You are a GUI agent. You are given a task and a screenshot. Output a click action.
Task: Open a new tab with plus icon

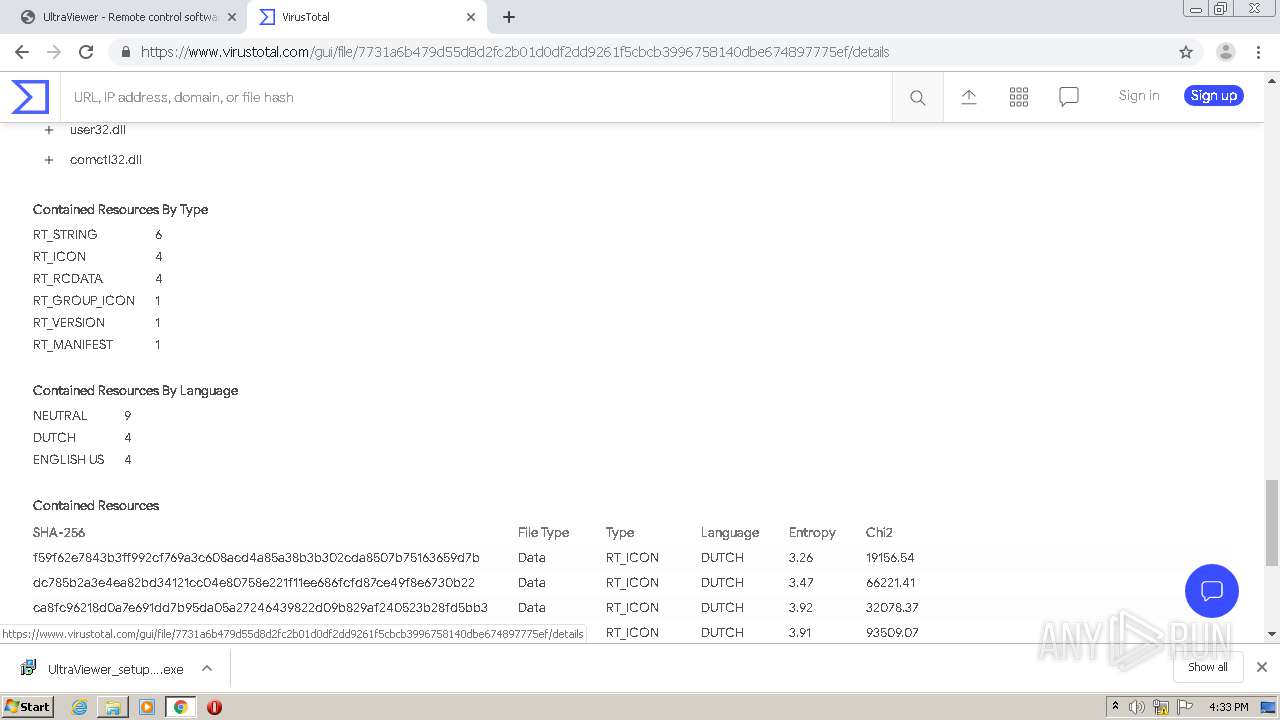(x=509, y=17)
